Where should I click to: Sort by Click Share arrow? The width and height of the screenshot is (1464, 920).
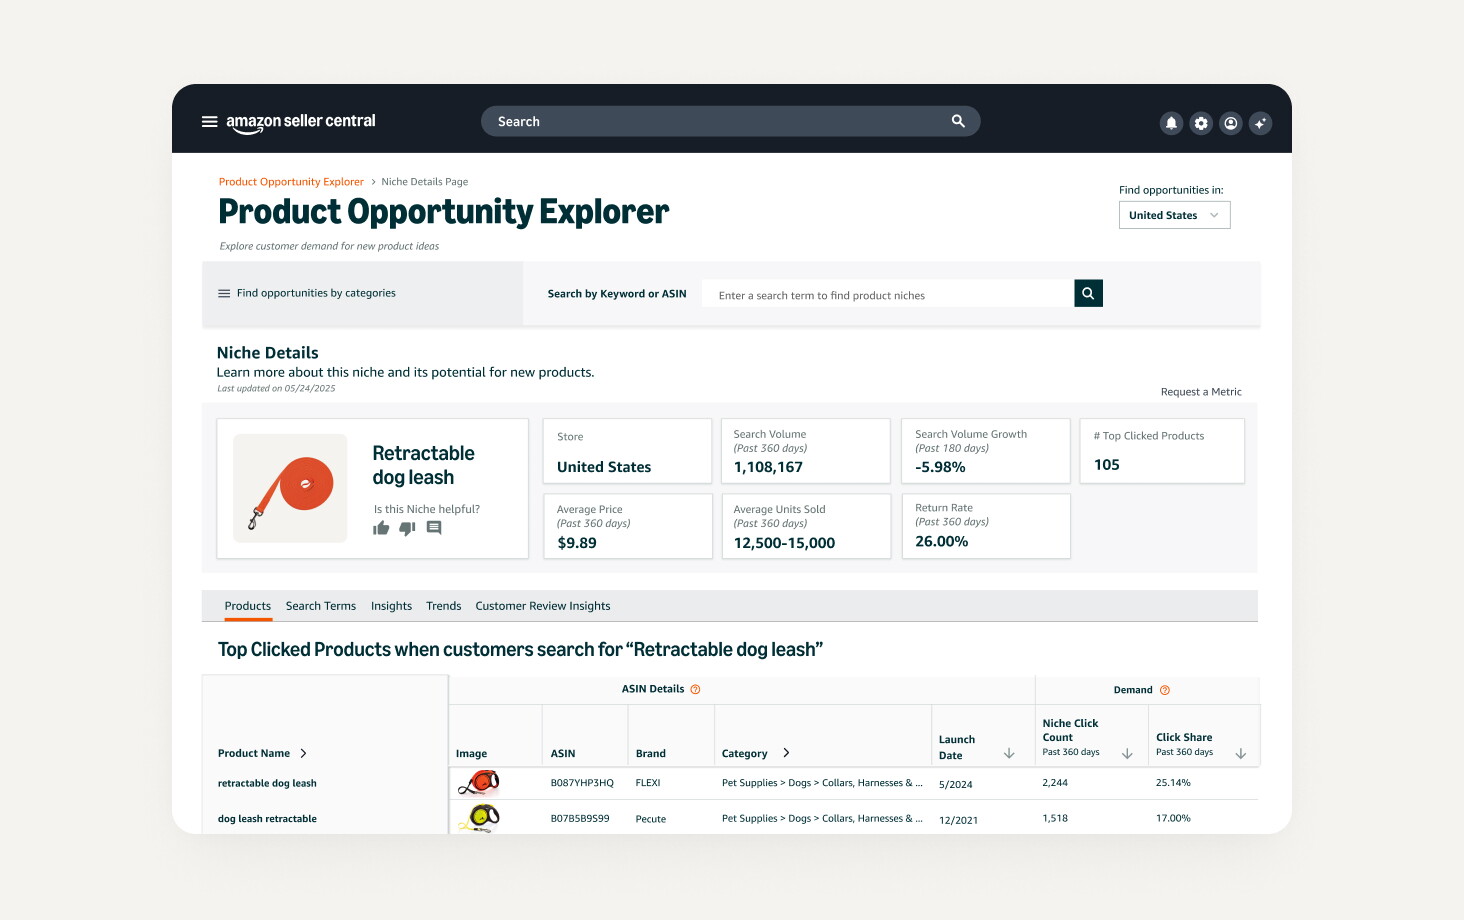click(x=1241, y=754)
